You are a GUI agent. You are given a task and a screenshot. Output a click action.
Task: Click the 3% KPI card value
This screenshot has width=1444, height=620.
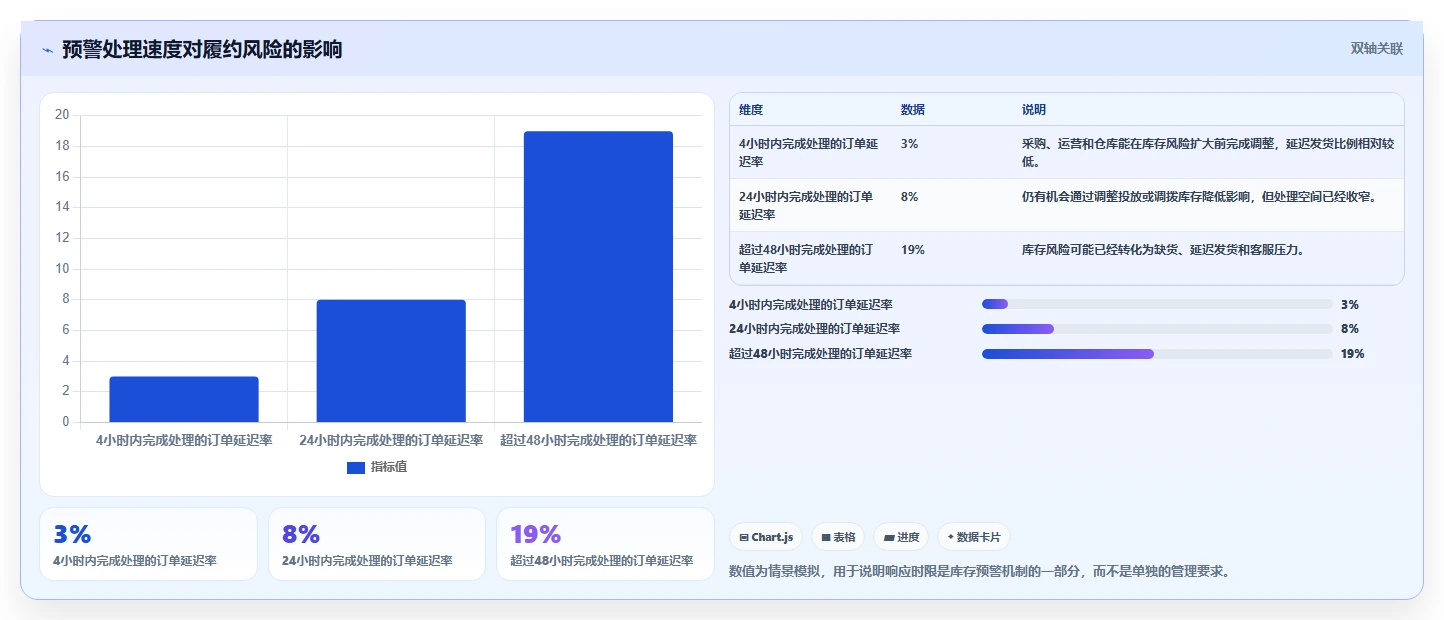click(72, 535)
